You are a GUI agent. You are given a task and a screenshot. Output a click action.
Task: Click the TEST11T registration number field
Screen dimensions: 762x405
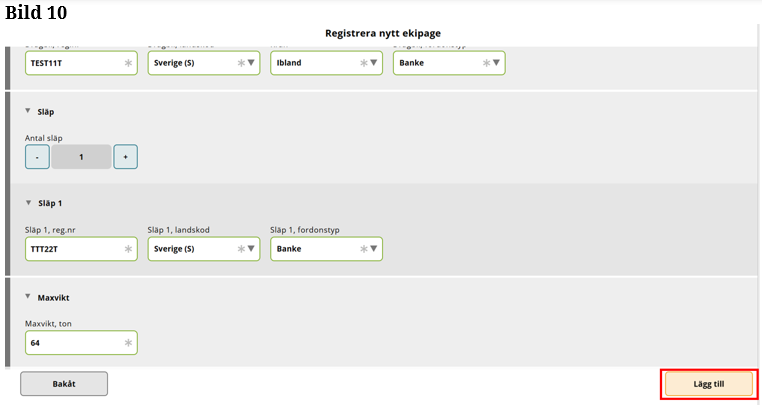coord(72,62)
